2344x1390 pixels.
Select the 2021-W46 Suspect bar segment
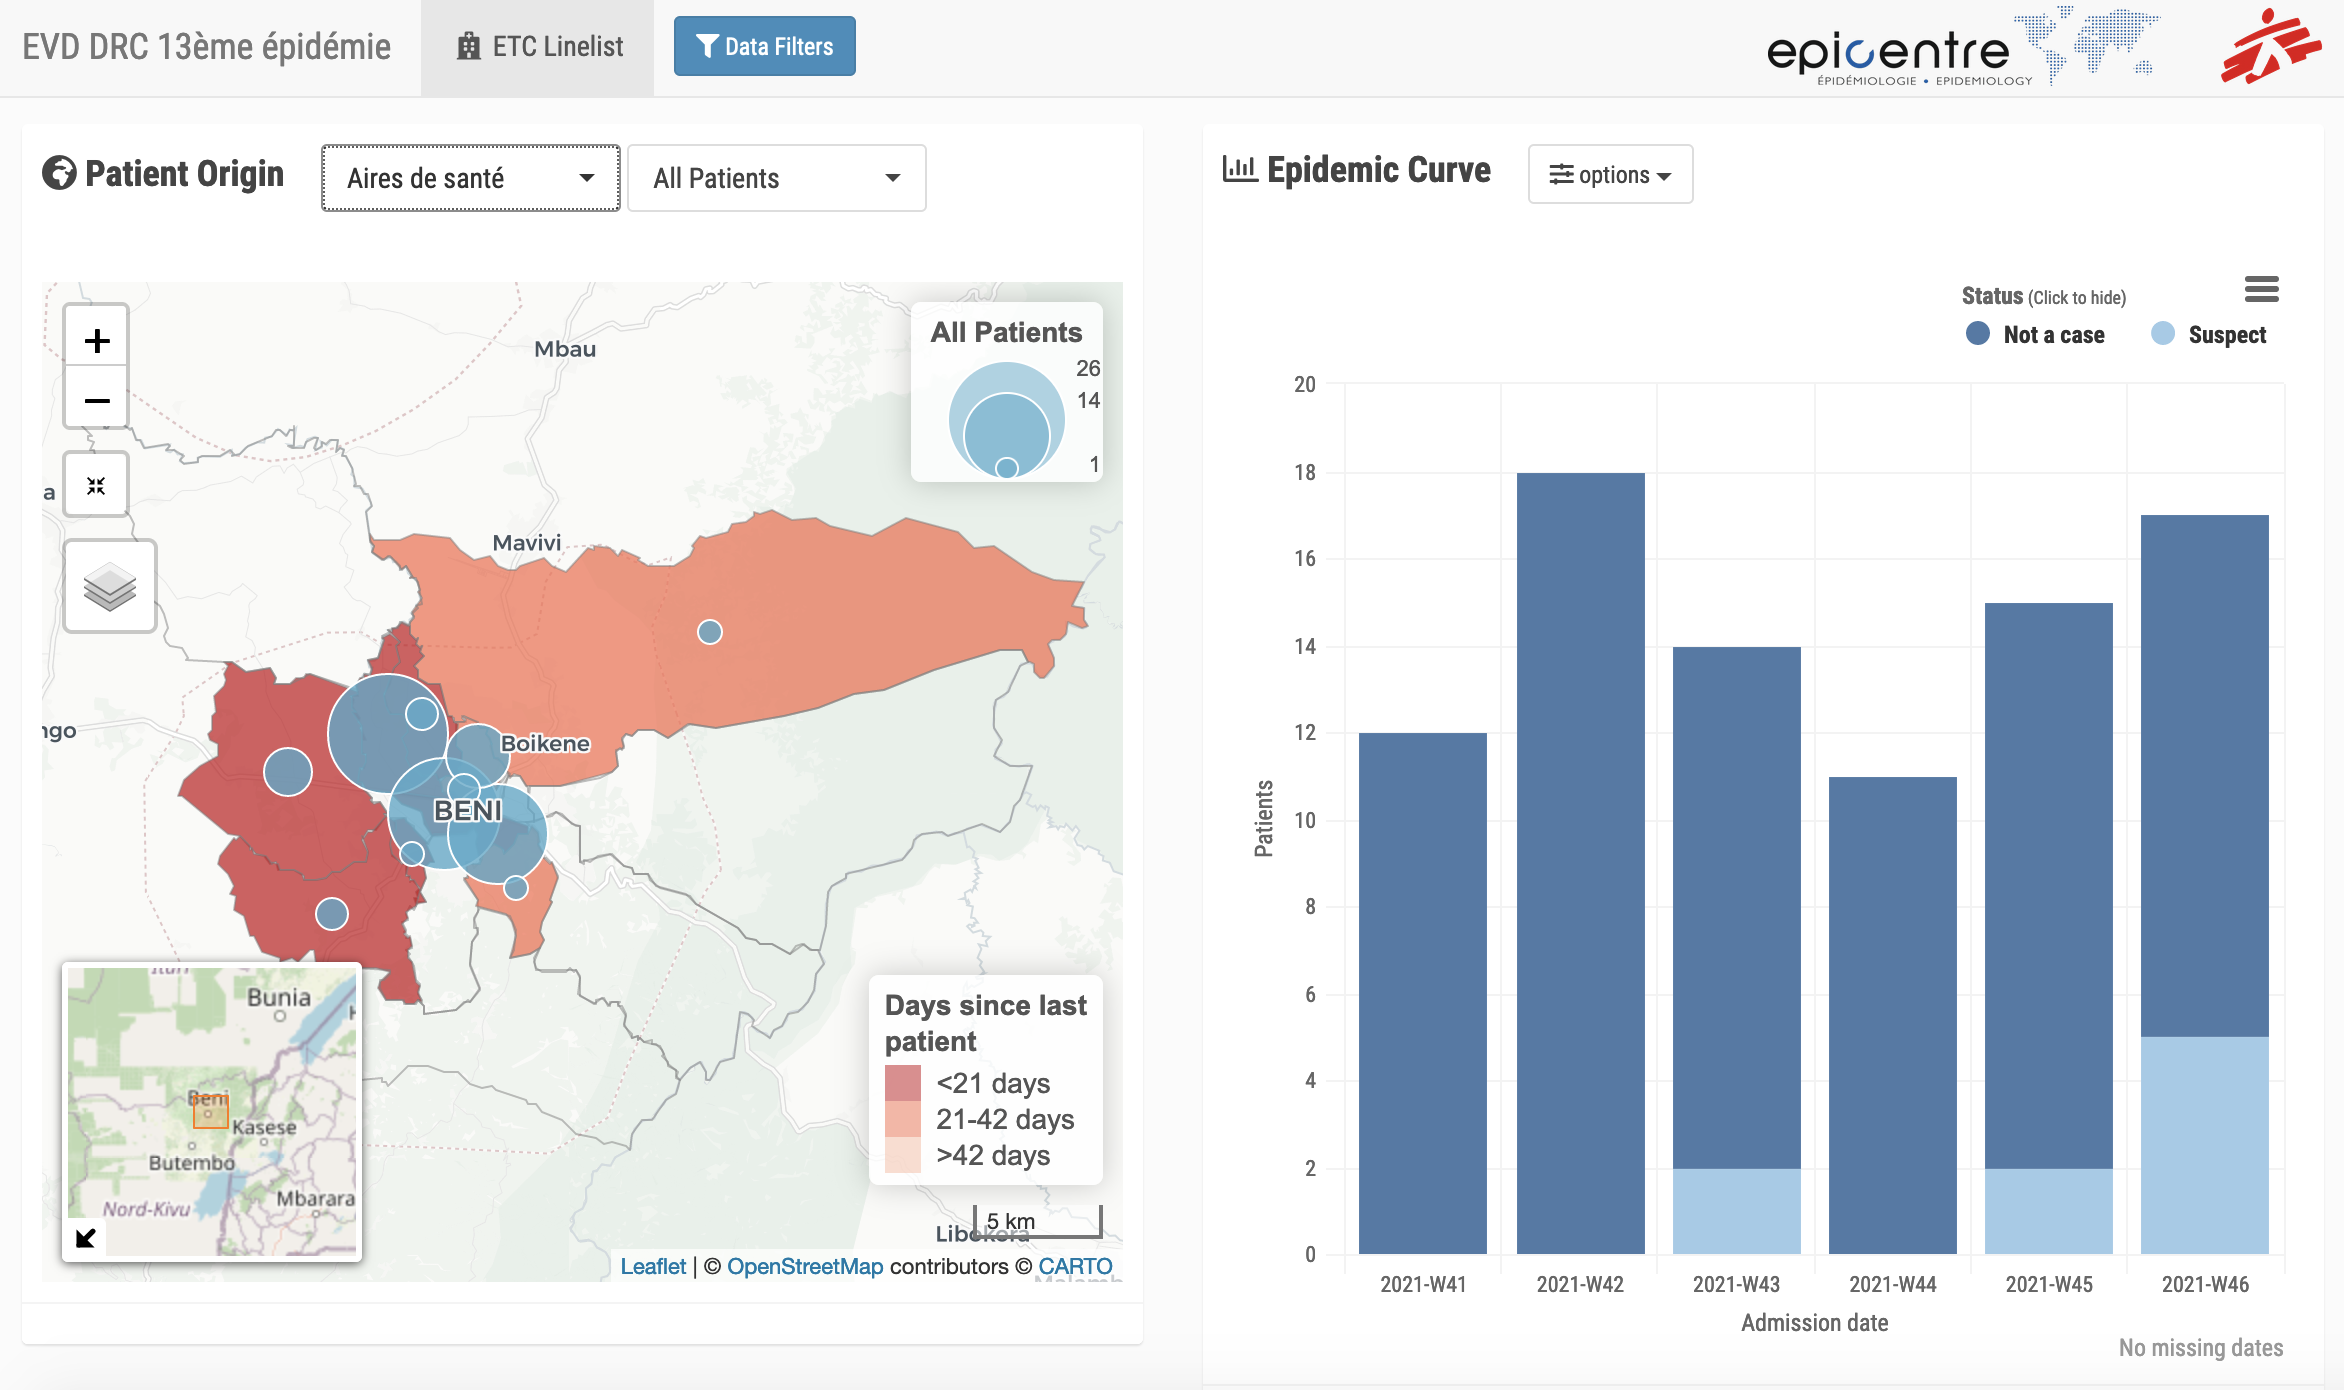point(2205,1145)
